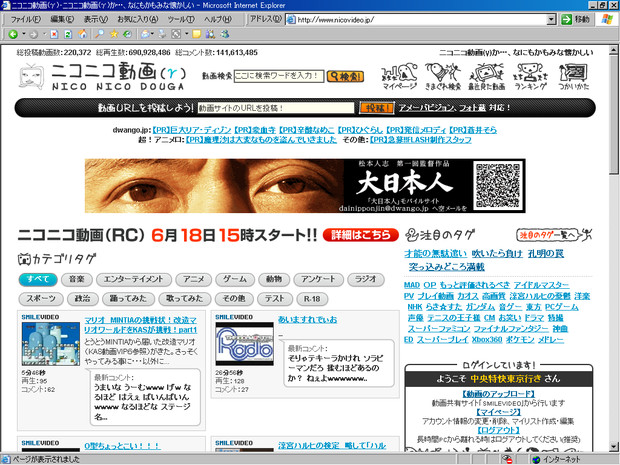Open the ランキング header icon
Screen dimensions: 620x465
[x=530, y=76]
